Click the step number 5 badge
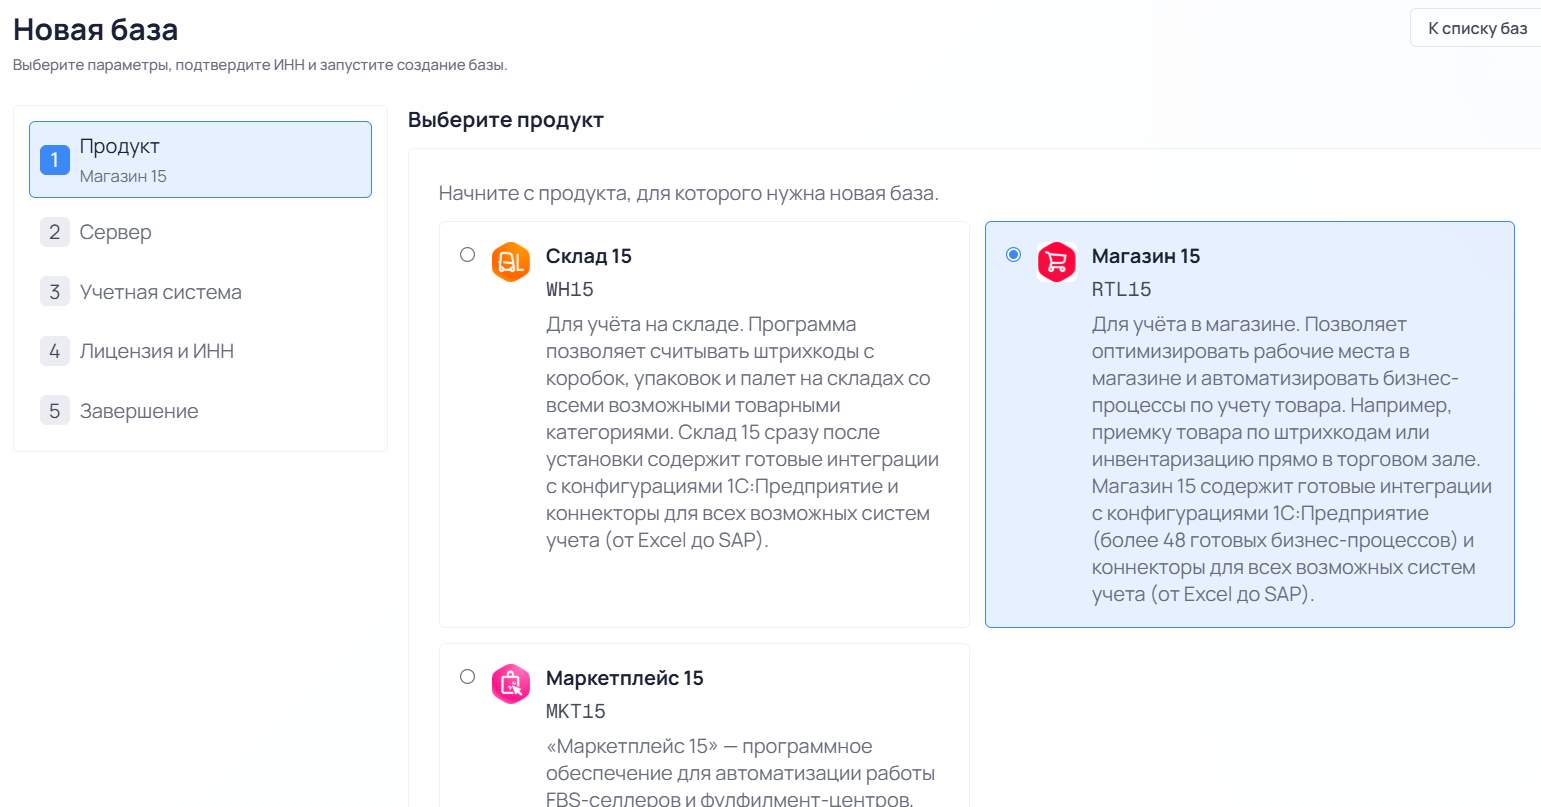 (55, 411)
